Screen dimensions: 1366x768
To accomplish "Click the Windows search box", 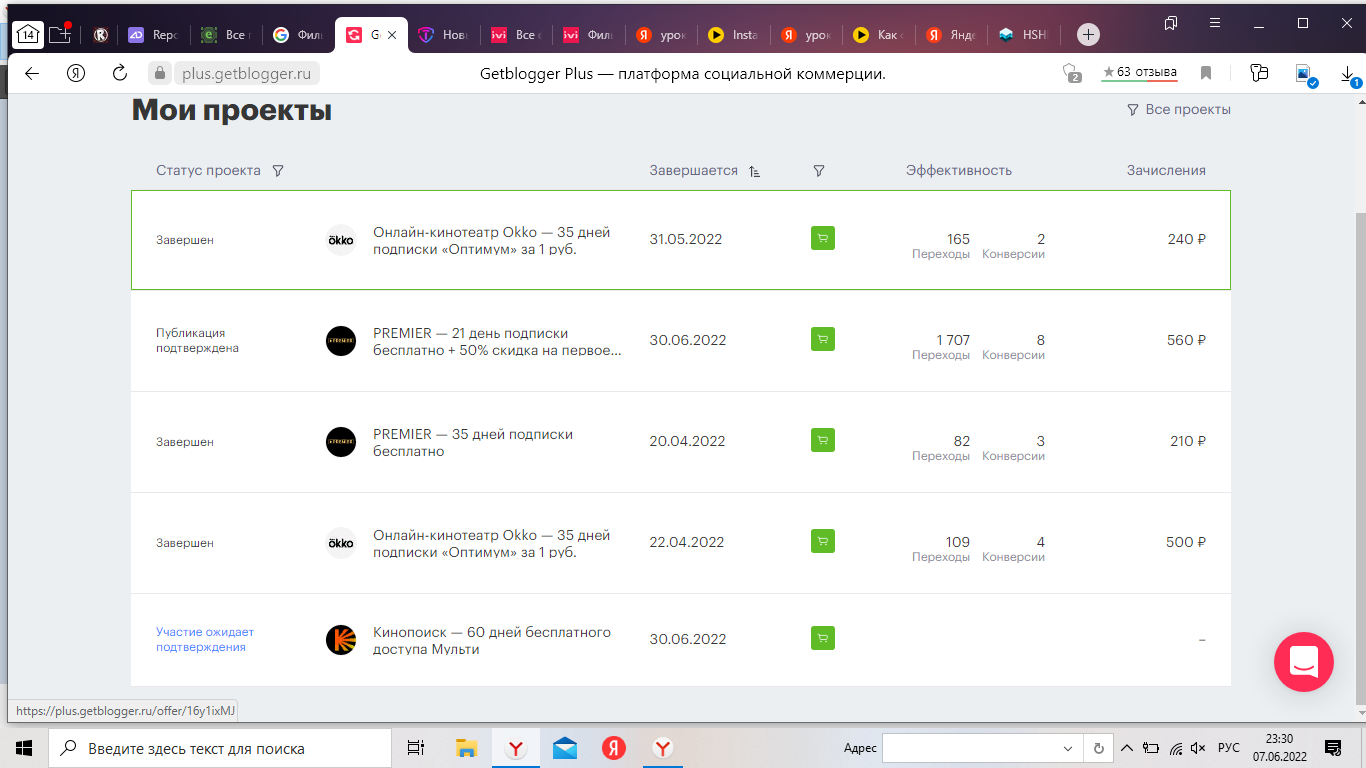I will [219, 748].
